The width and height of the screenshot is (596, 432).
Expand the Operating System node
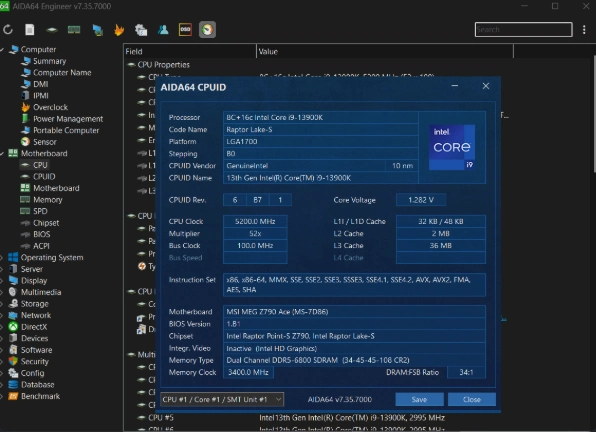tap(2, 258)
